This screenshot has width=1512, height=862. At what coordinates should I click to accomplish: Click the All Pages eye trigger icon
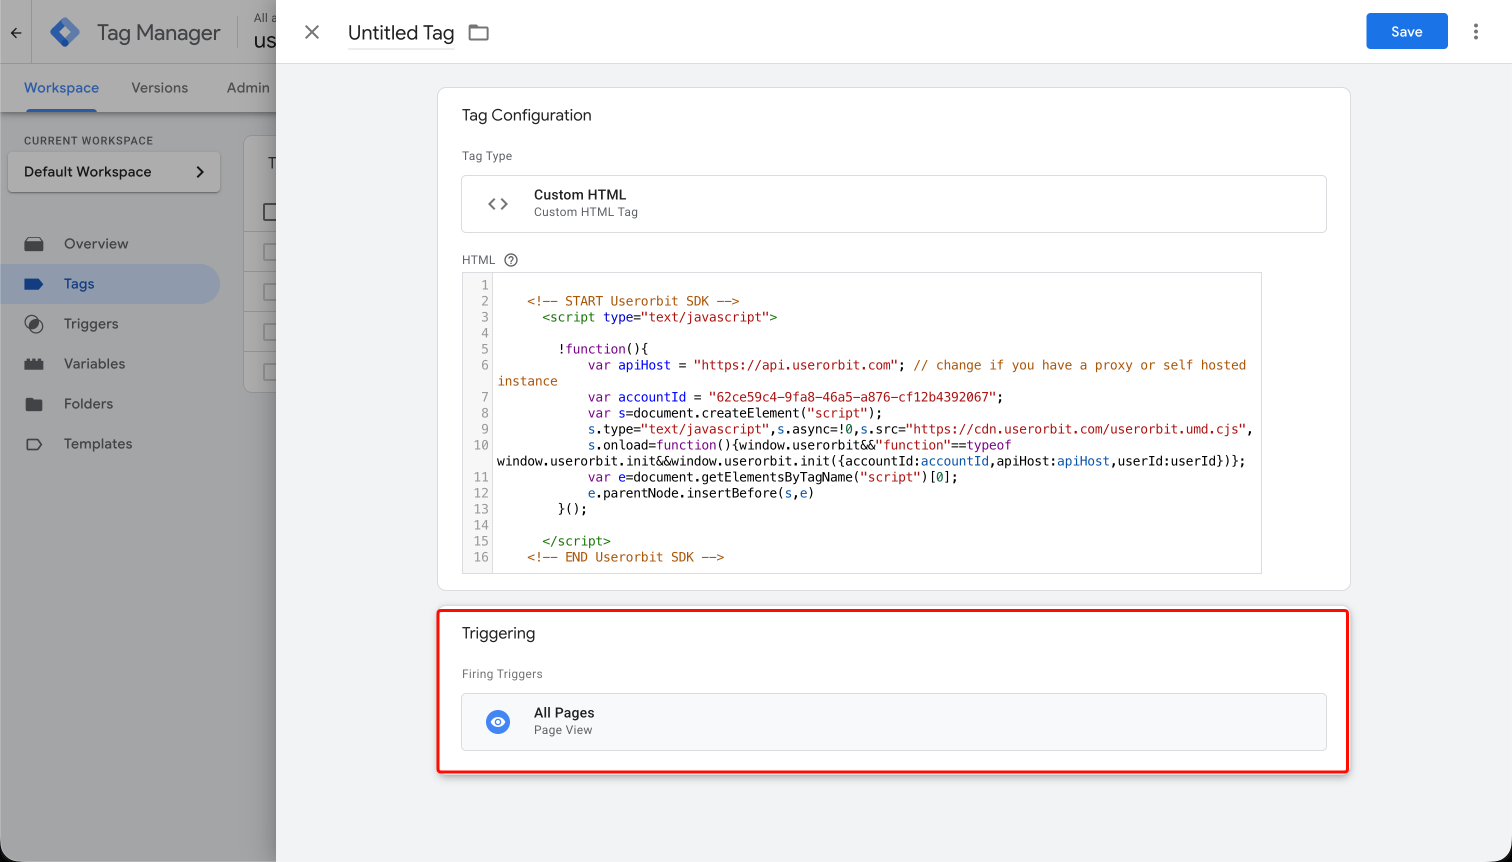[498, 722]
